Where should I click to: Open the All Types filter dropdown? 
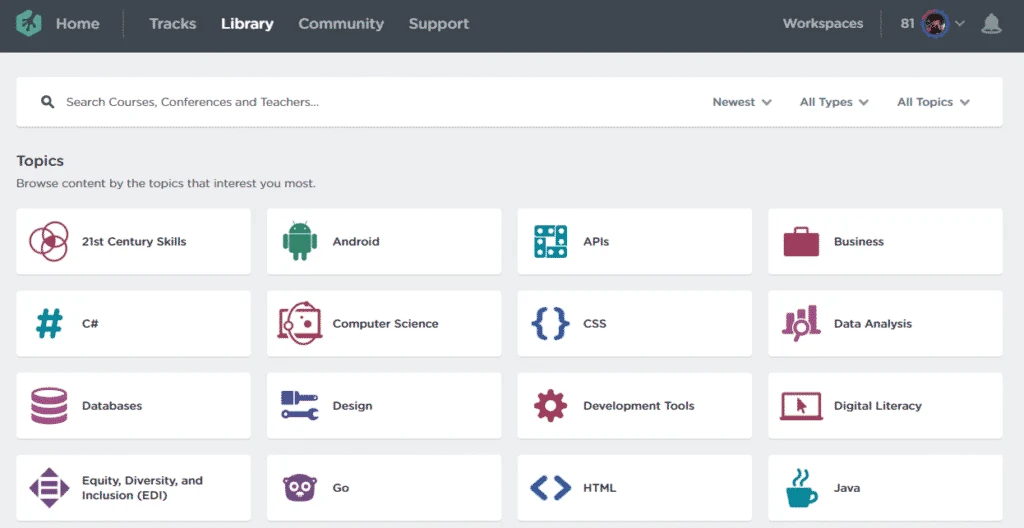point(834,102)
